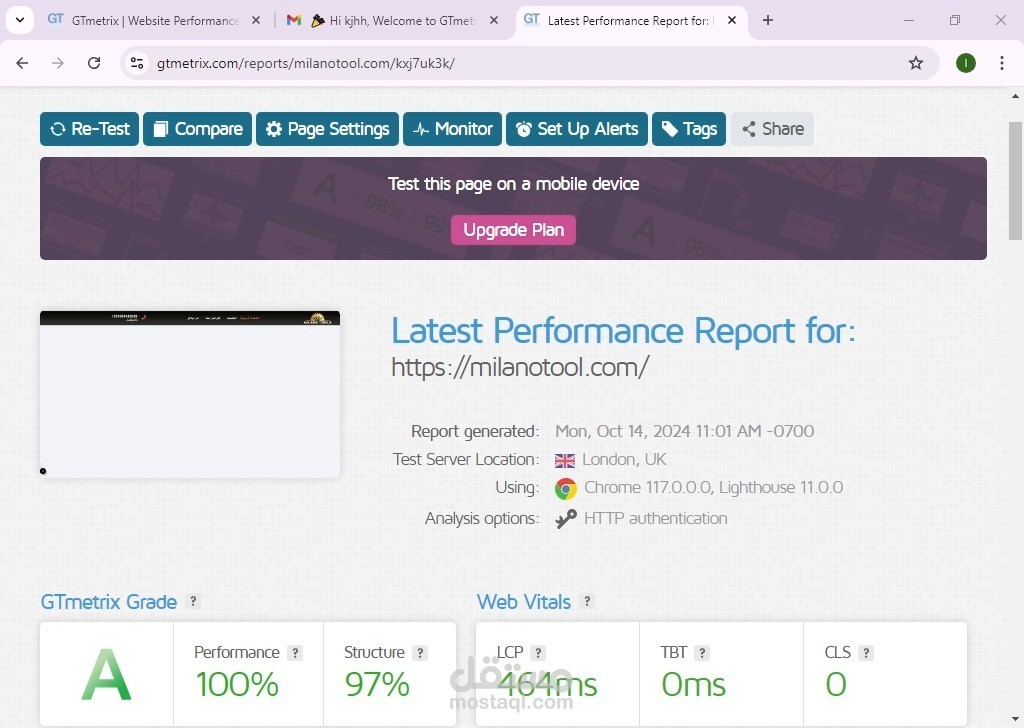Click the HTTP authentication text
Screen dimensions: 1024x728
pyautogui.click(x=656, y=518)
